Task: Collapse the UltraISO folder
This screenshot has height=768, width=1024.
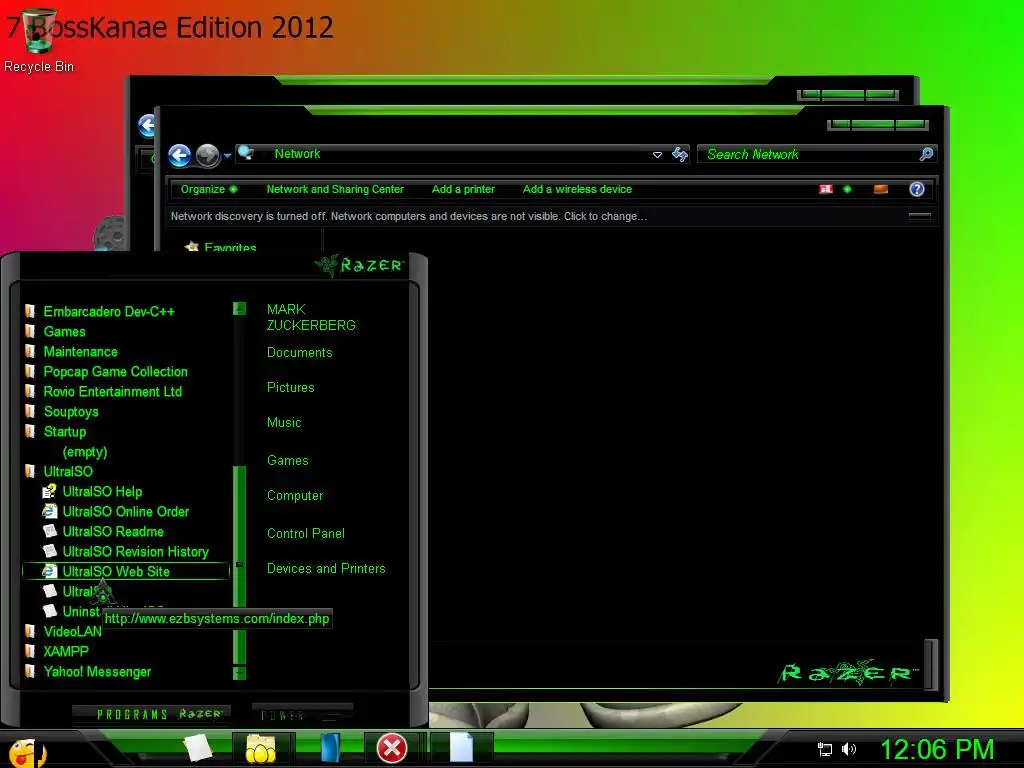Action: (68, 472)
